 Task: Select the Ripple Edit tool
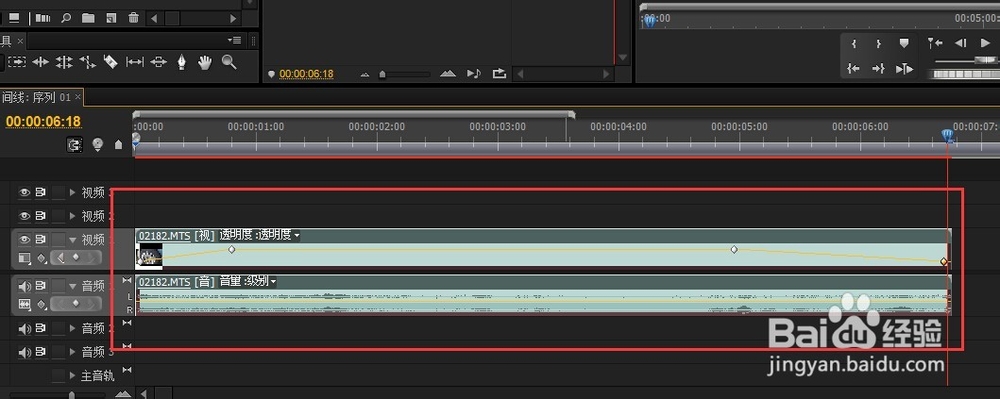pyautogui.click(x=40, y=62)
